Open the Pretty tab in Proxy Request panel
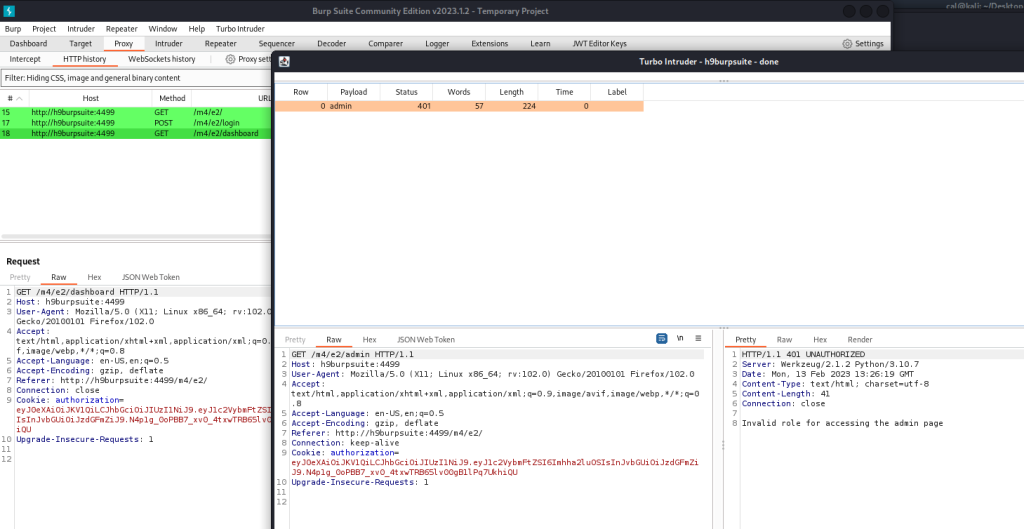 click(x=20, y=278)
